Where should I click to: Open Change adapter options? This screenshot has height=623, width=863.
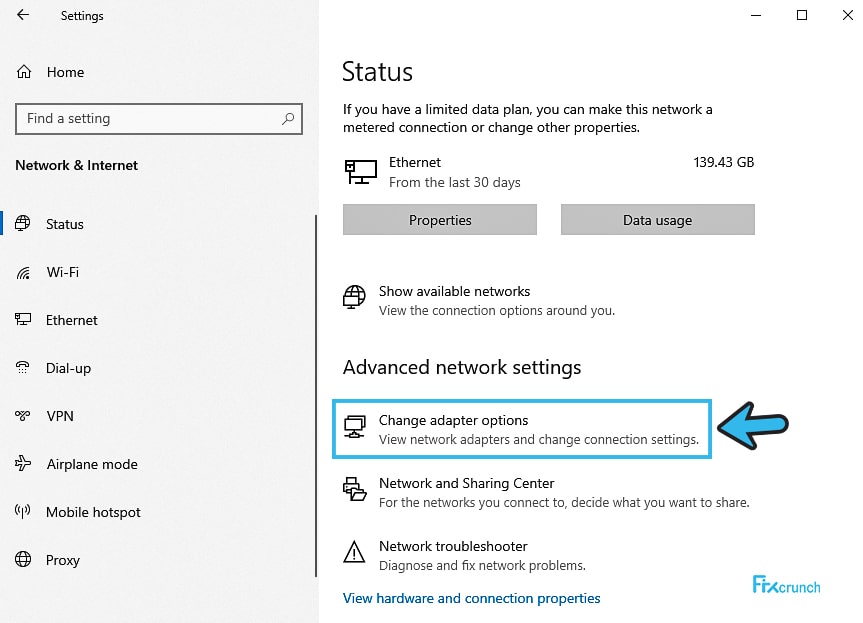coord(454,420)
